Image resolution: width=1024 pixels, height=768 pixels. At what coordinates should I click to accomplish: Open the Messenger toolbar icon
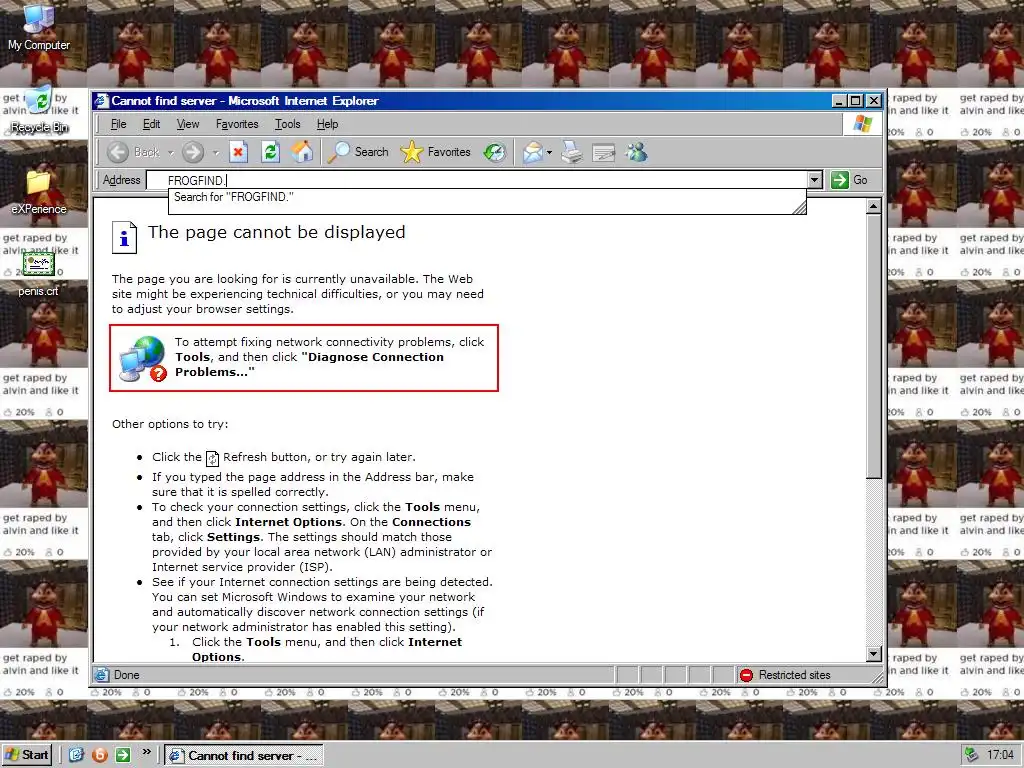[636, 152]
